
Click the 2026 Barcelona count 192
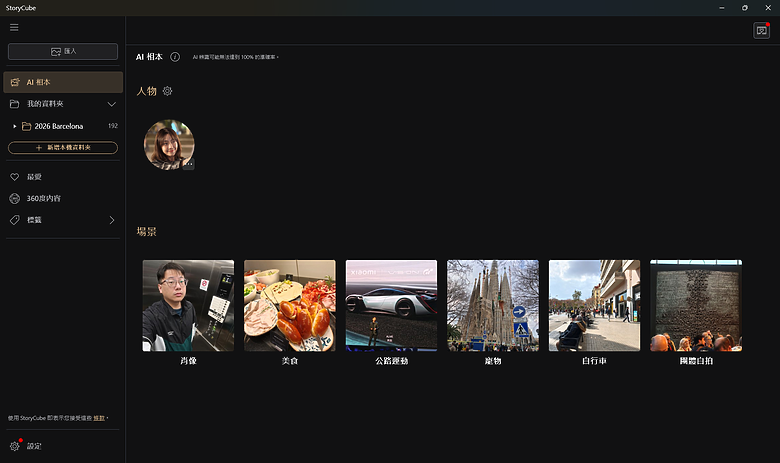[113, 126]
